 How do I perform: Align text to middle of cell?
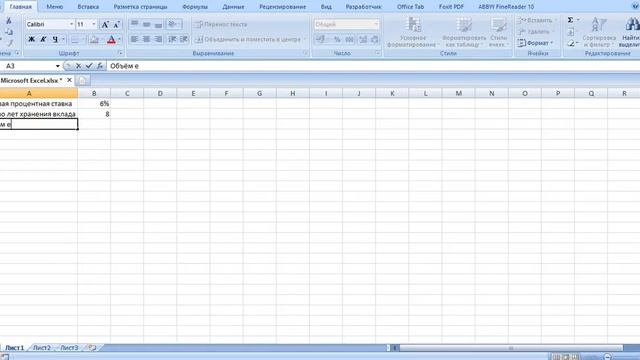[147, 24]
